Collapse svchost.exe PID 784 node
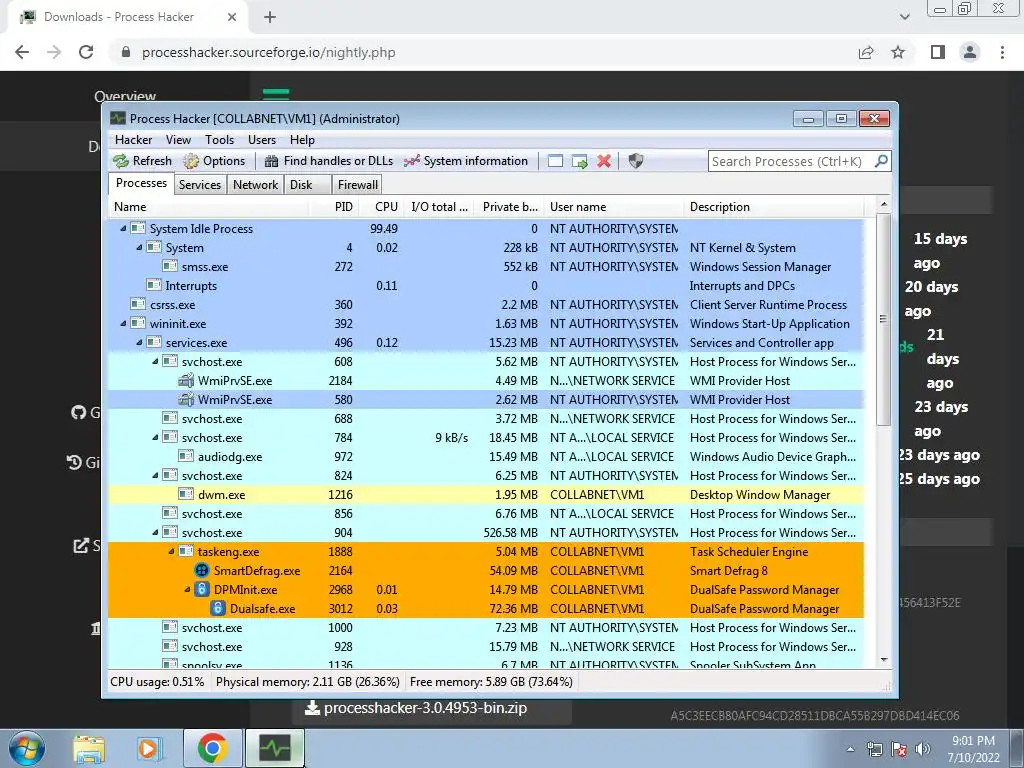The width and height of the screenshot is (1024, 768). pos(155,438)
